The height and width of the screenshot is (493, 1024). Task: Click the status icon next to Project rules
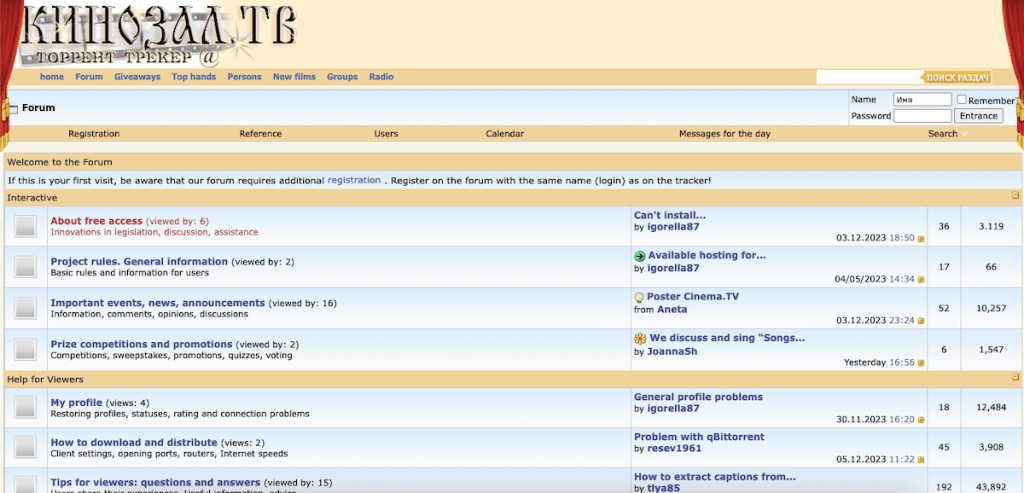tap(26, 267)
